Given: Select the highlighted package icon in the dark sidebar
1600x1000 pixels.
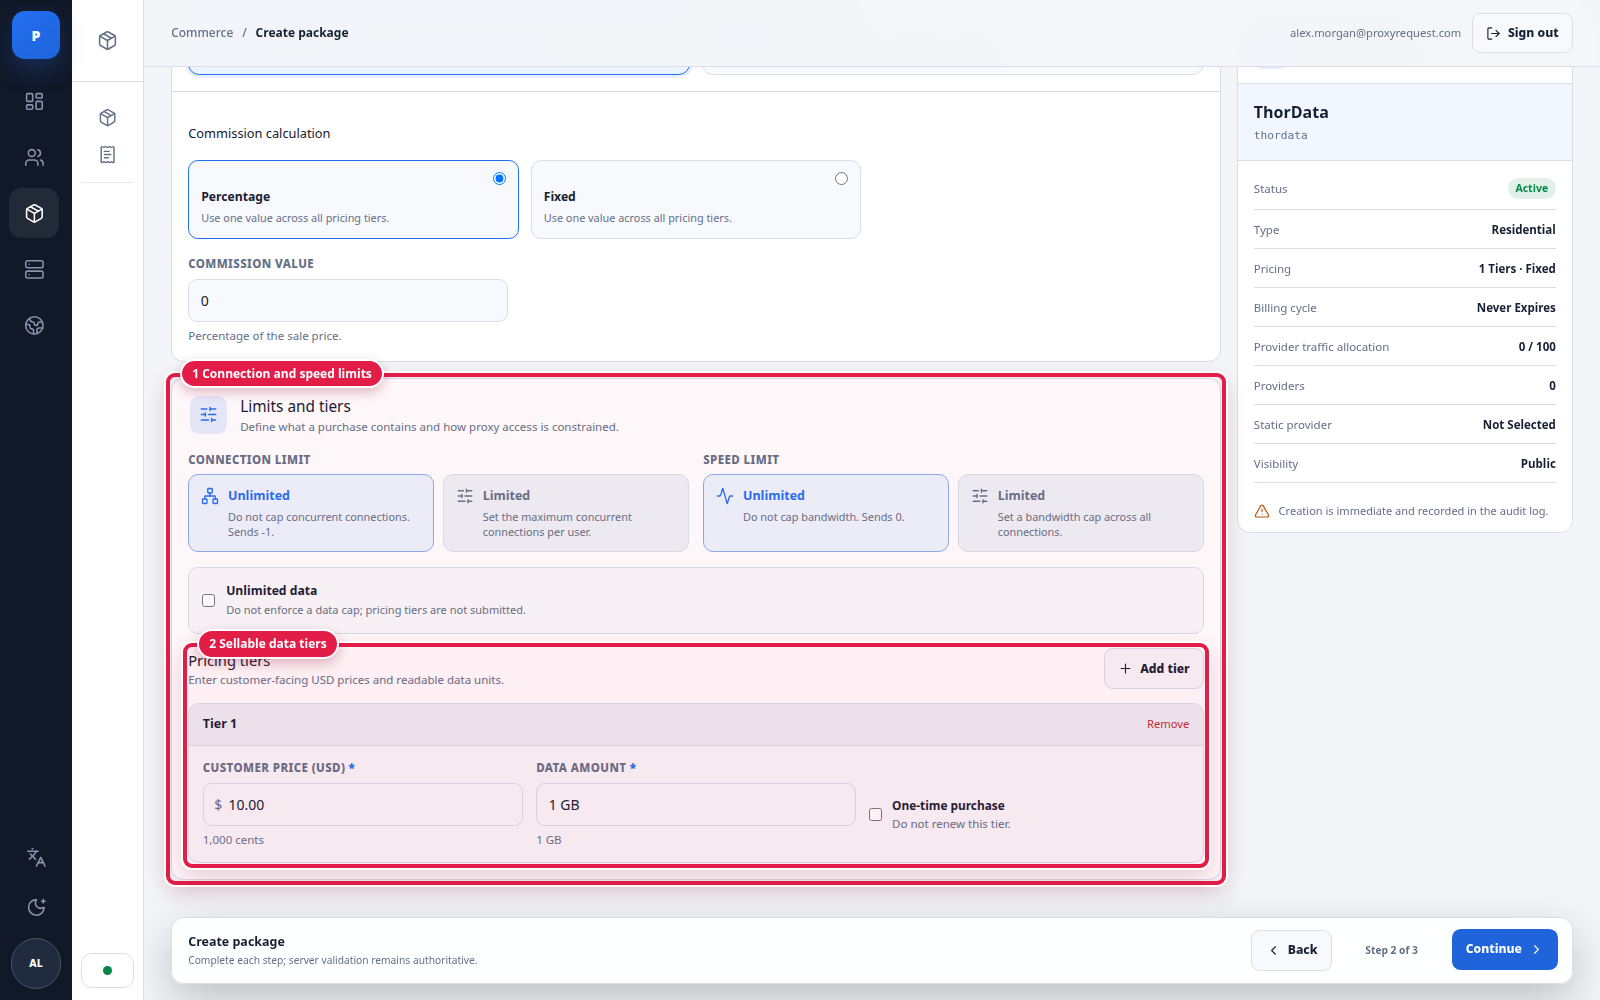Looking at the screenshot, I should pos(35,213).
